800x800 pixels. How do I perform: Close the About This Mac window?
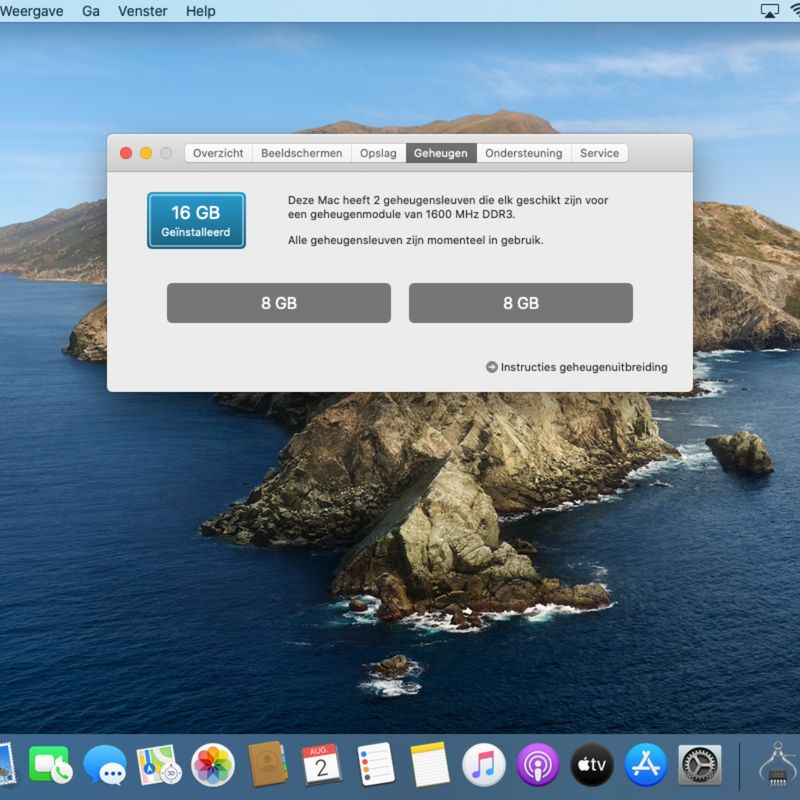(x=126, y=153)
